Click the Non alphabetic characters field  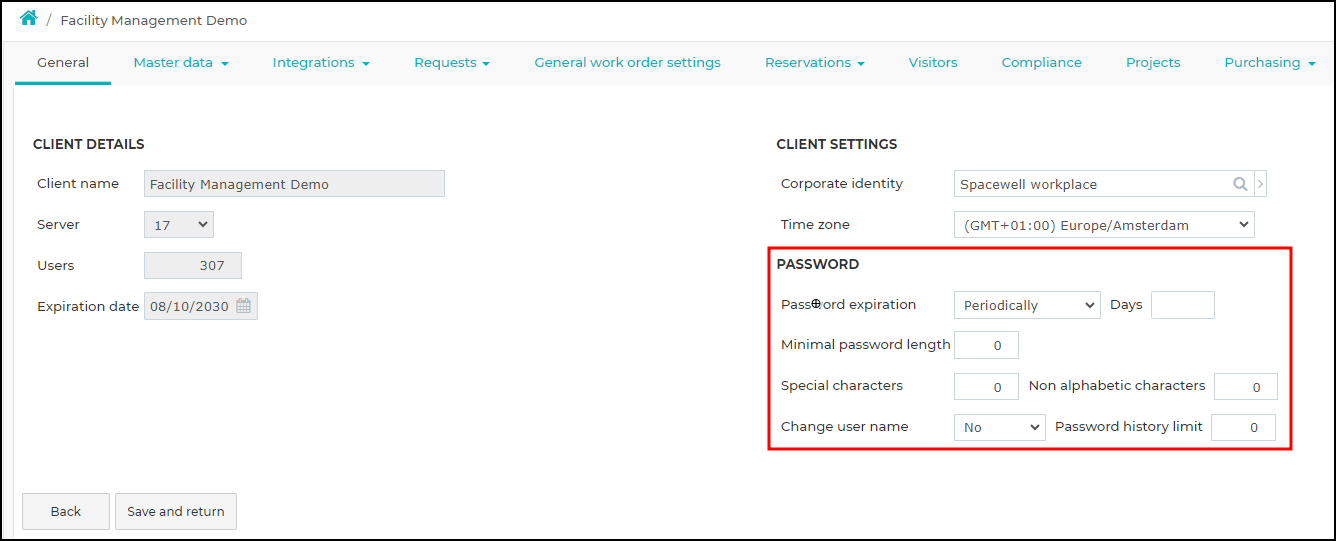click(1245, 386)
